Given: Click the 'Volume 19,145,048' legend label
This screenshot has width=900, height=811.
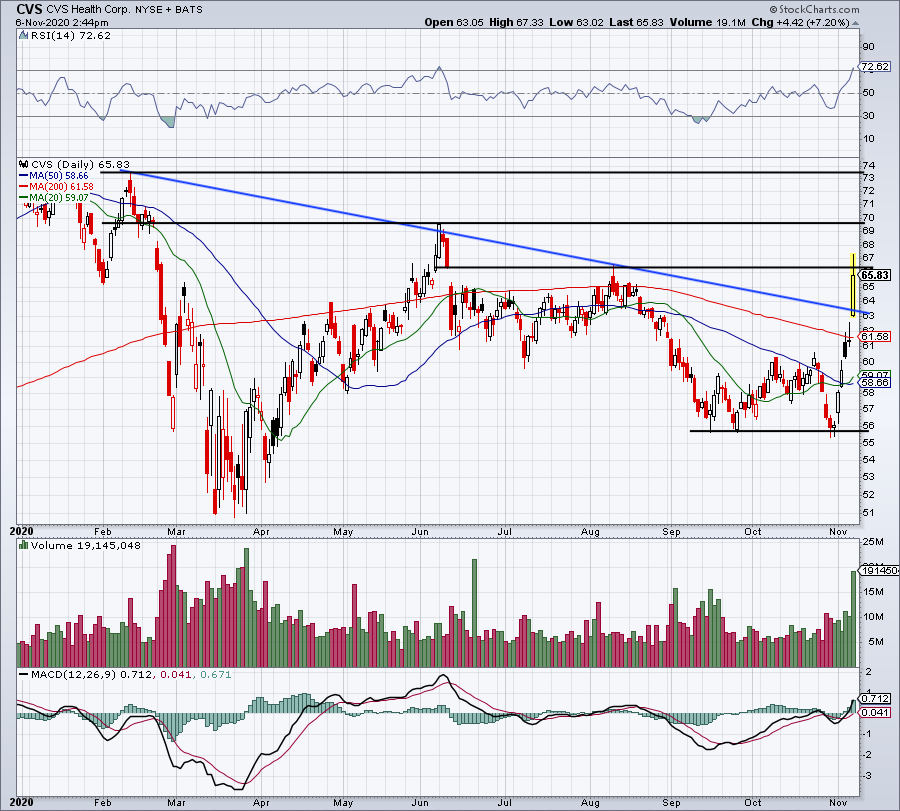Looking at the screenshot, I should (86, 545).
